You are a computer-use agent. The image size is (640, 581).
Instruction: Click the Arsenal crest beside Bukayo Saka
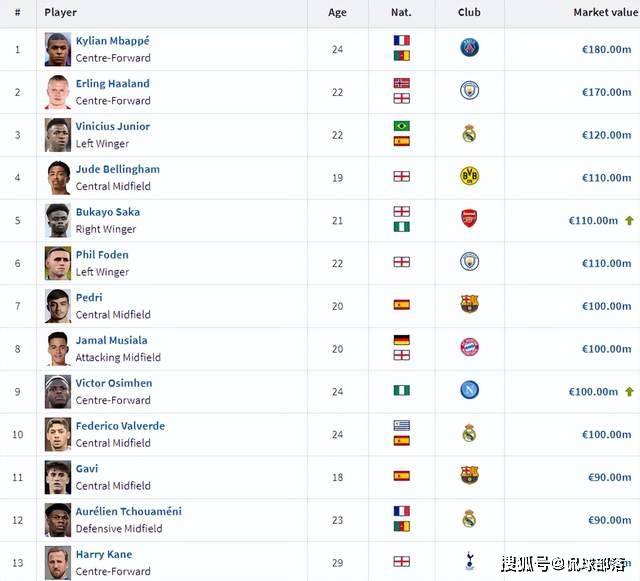[x=469, y=219]
